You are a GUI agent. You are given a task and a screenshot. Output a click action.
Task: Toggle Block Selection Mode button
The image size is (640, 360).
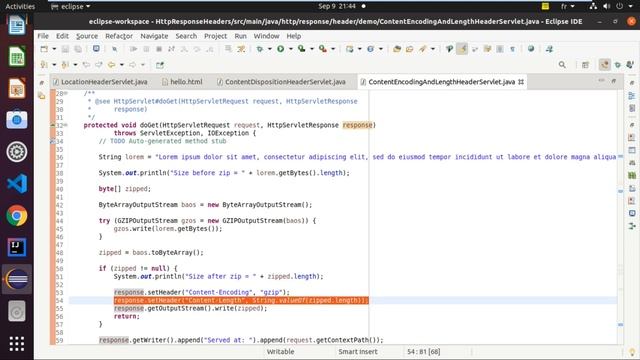(500, 49)
